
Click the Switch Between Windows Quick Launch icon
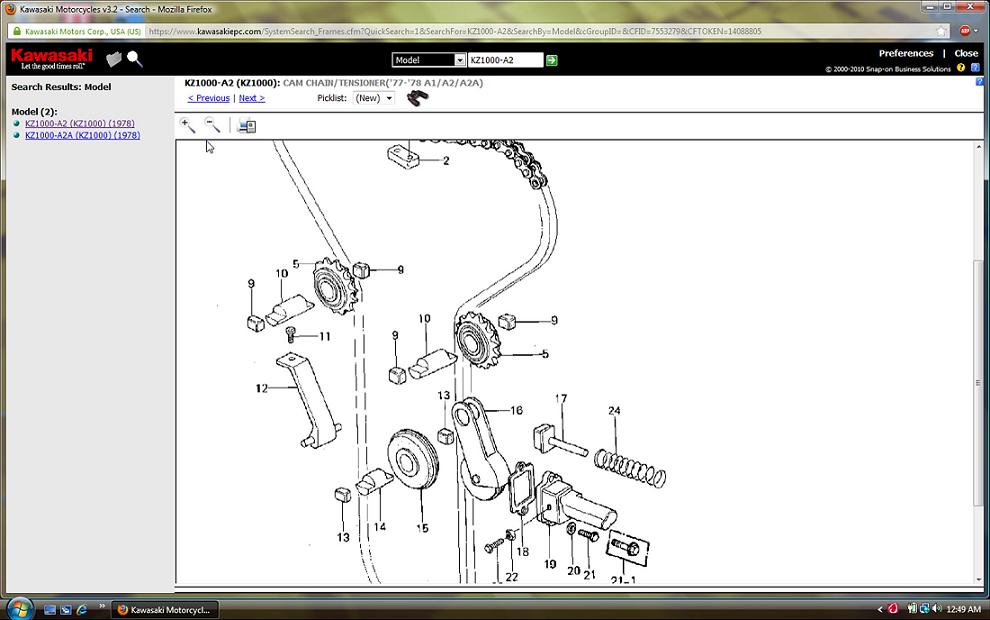click(x=66, y=609)
